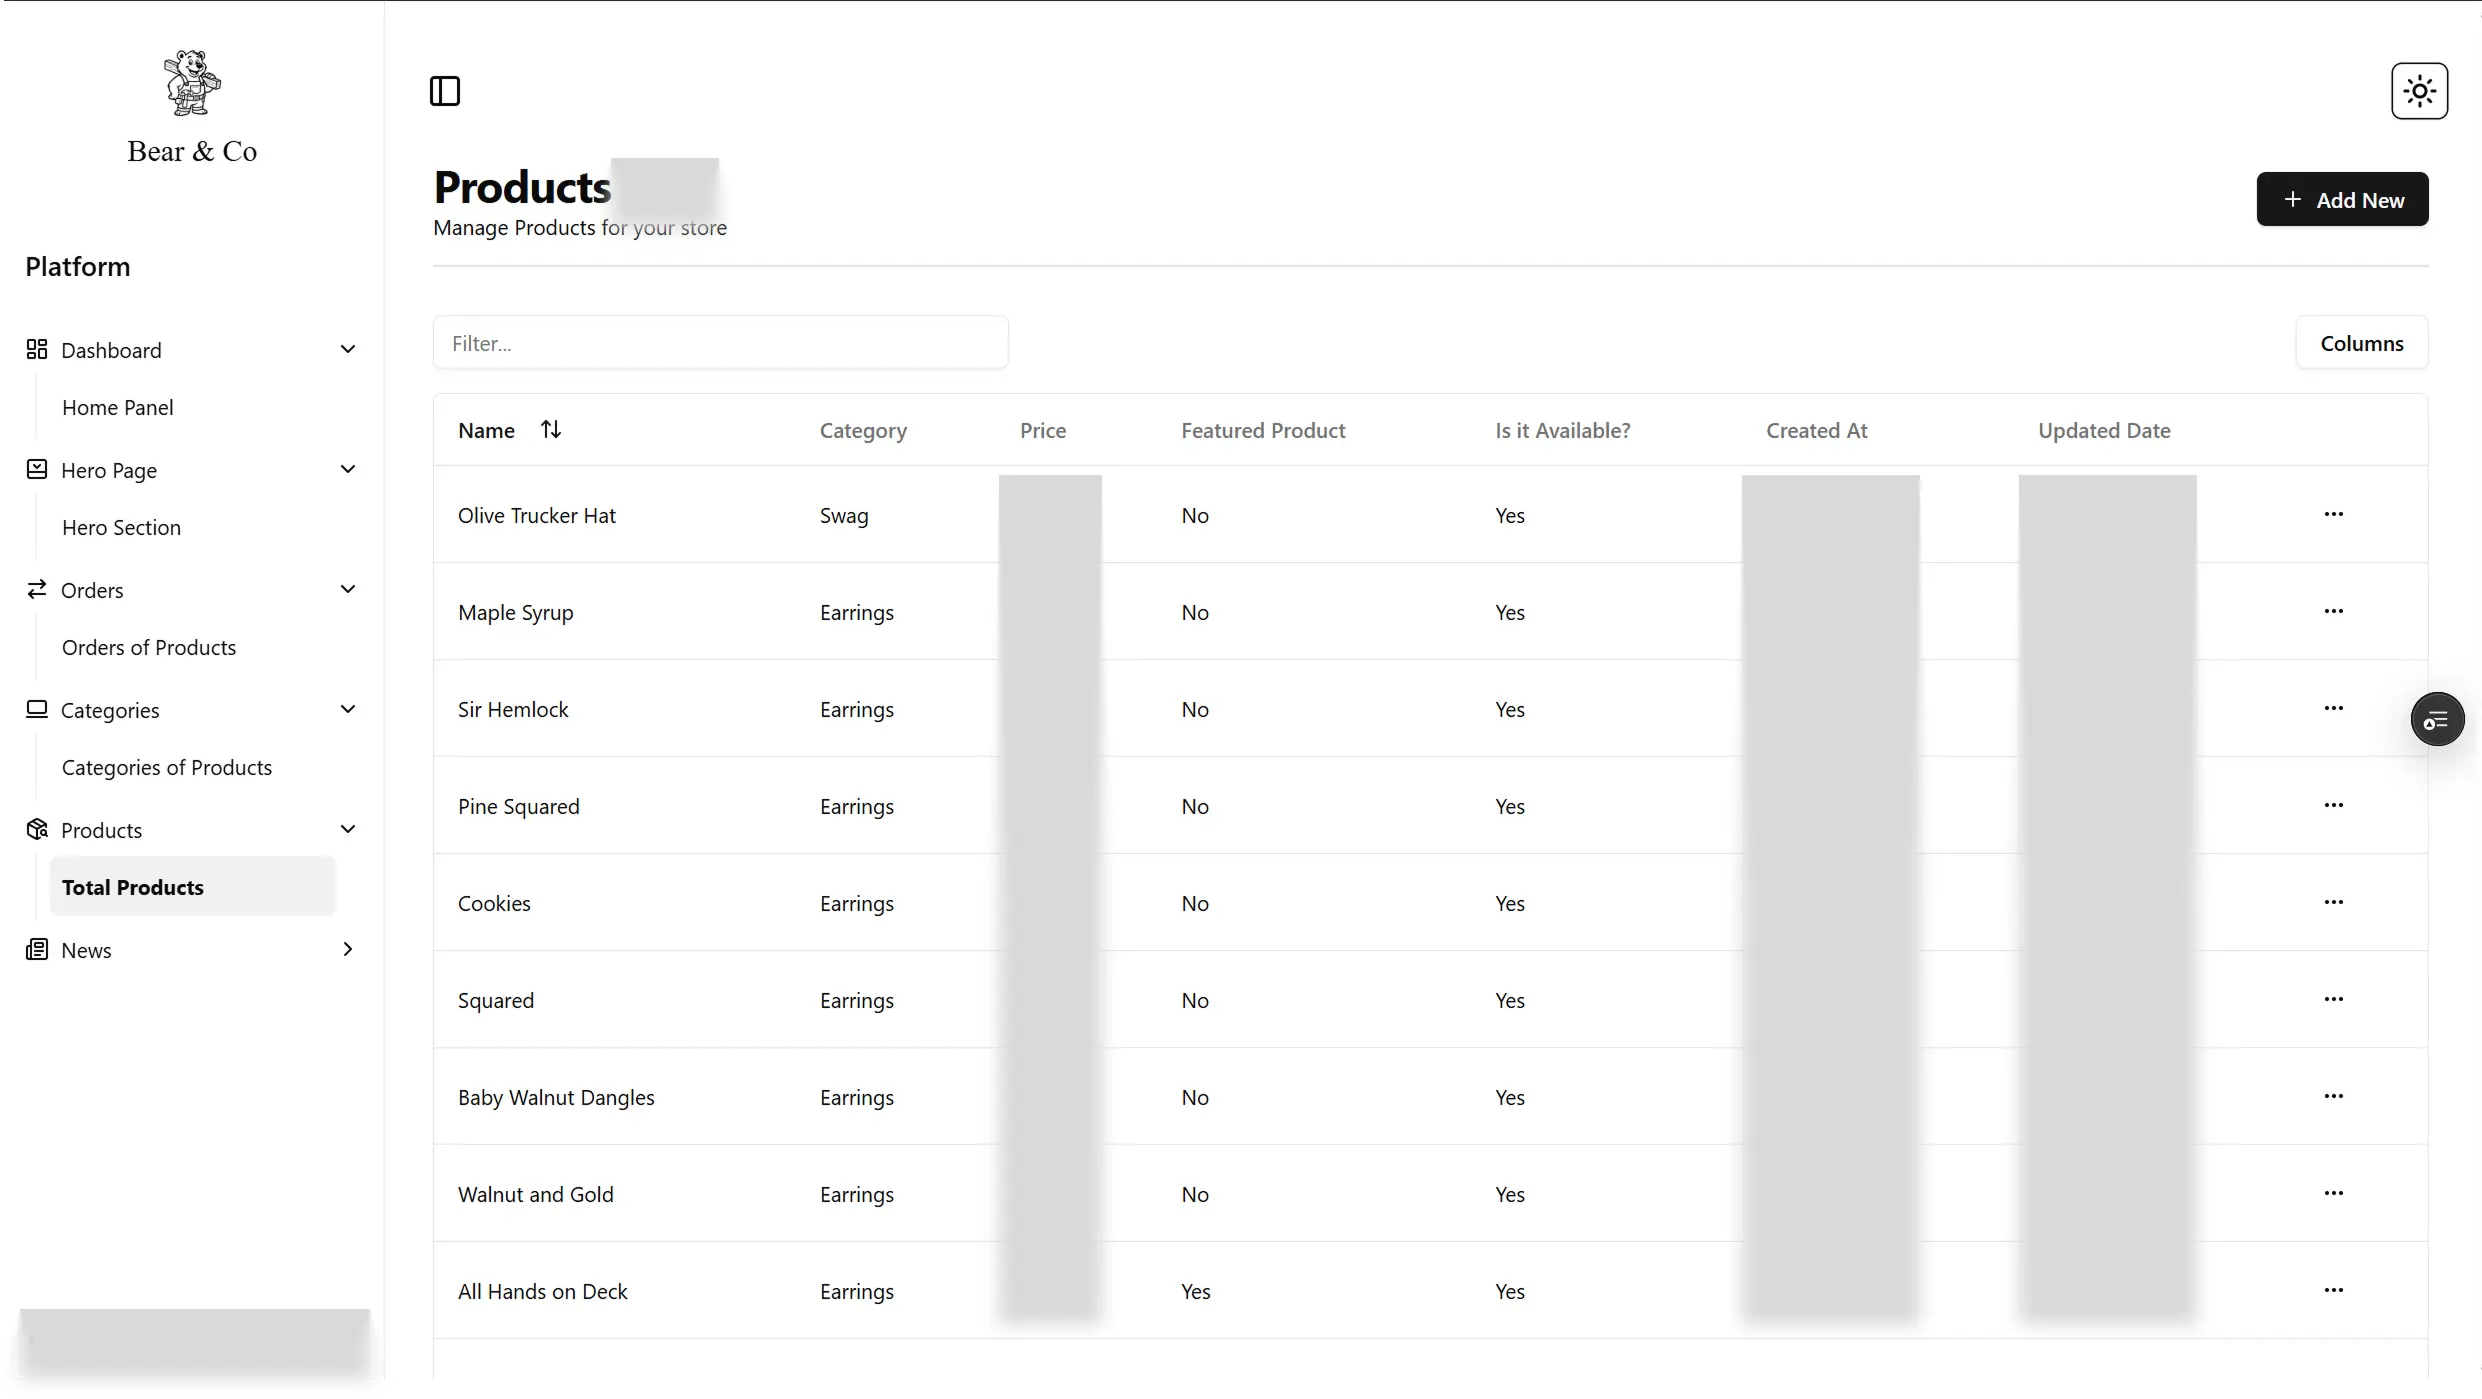Image resolution: width=2482 pixels, height=1399 pixels.
Task: Switch theme with the sun icon
Action: click(2419, 91)
